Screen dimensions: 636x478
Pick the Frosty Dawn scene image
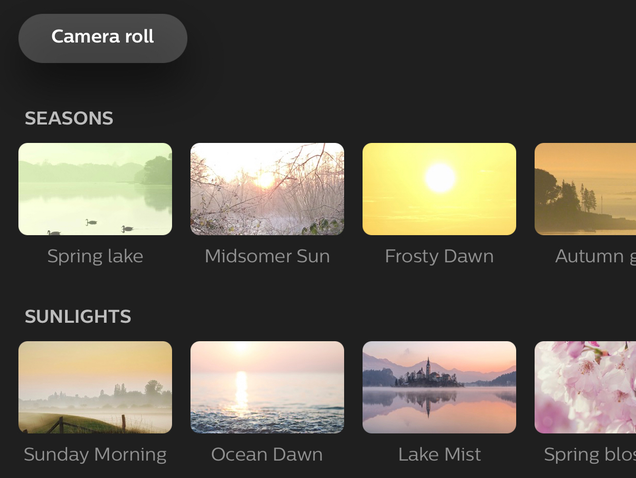pos(439,189)
